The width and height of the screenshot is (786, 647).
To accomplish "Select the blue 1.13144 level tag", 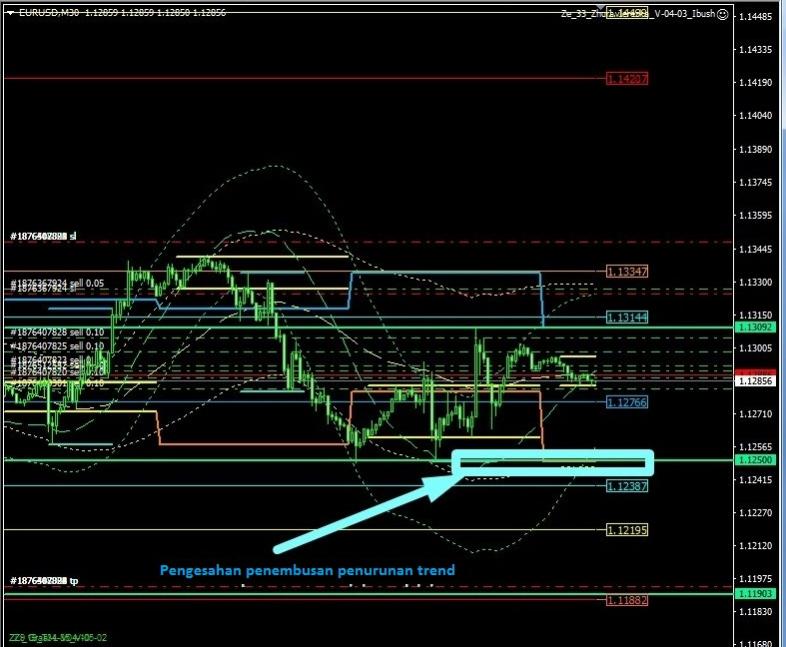I will pyautogui.click(x=627, y=317).
